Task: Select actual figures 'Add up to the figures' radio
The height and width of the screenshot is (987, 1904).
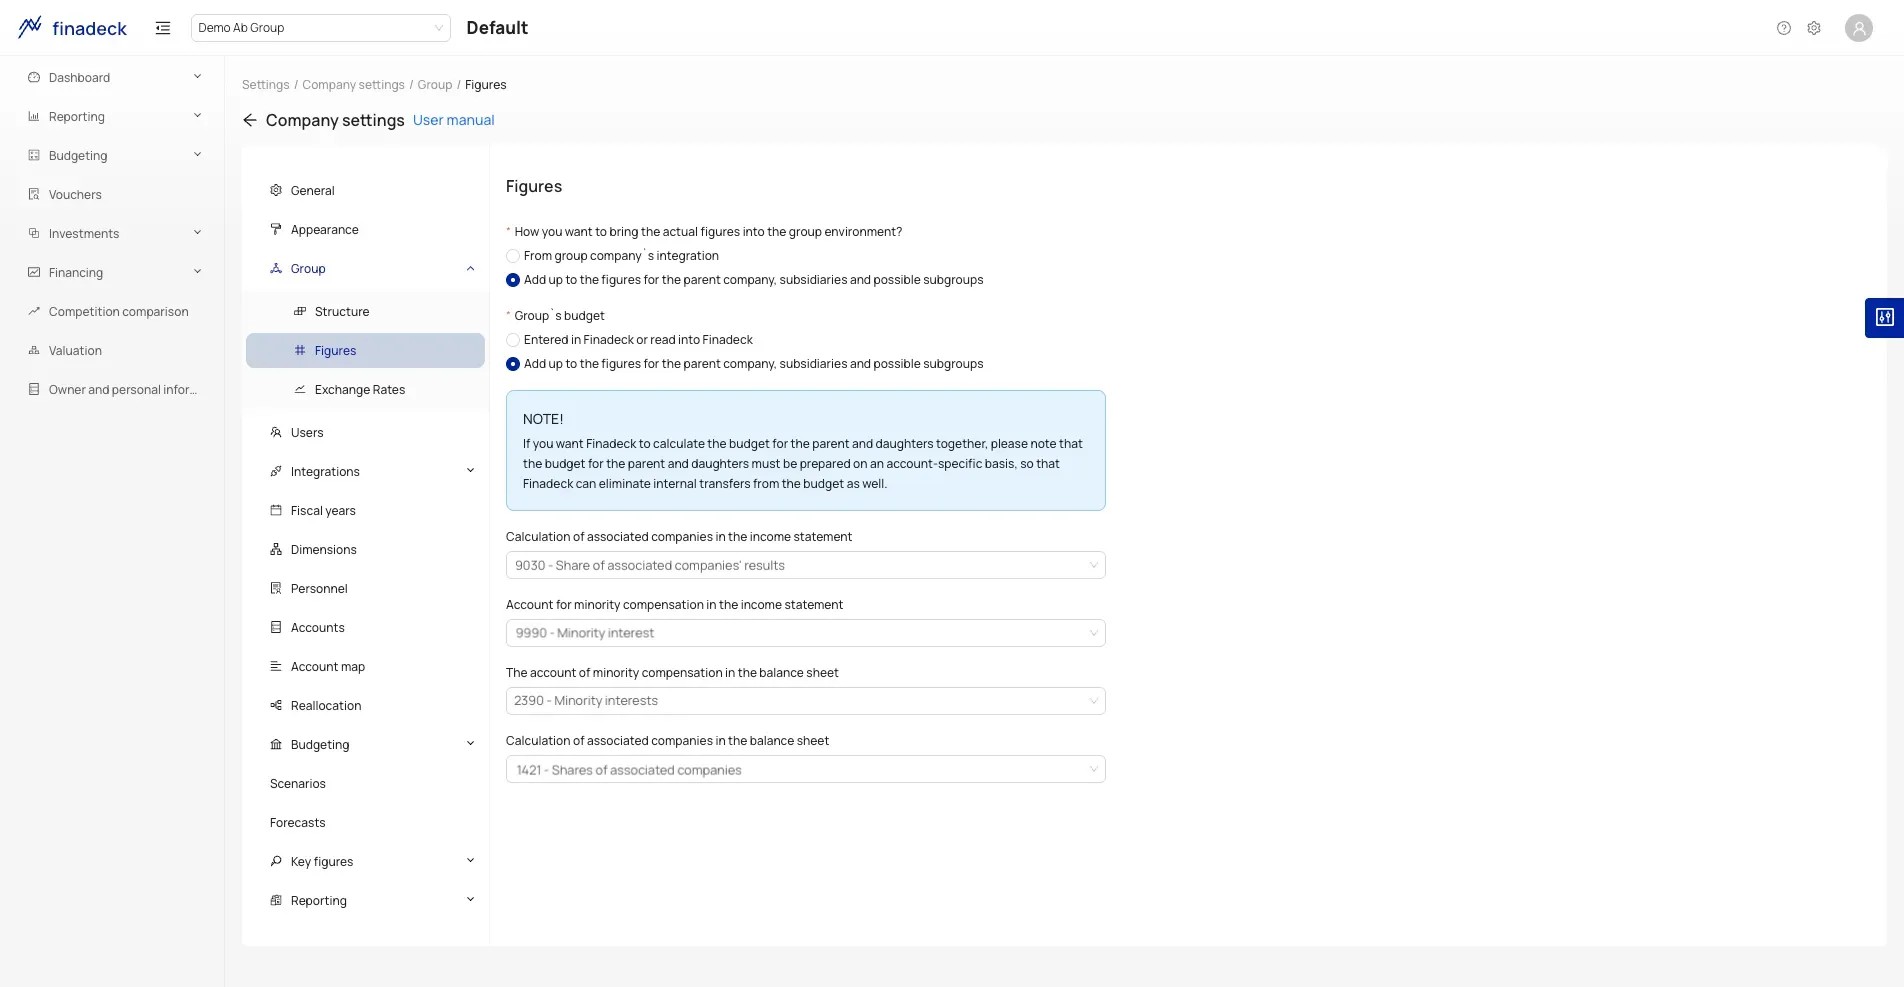Action: [x=513, y=280]
